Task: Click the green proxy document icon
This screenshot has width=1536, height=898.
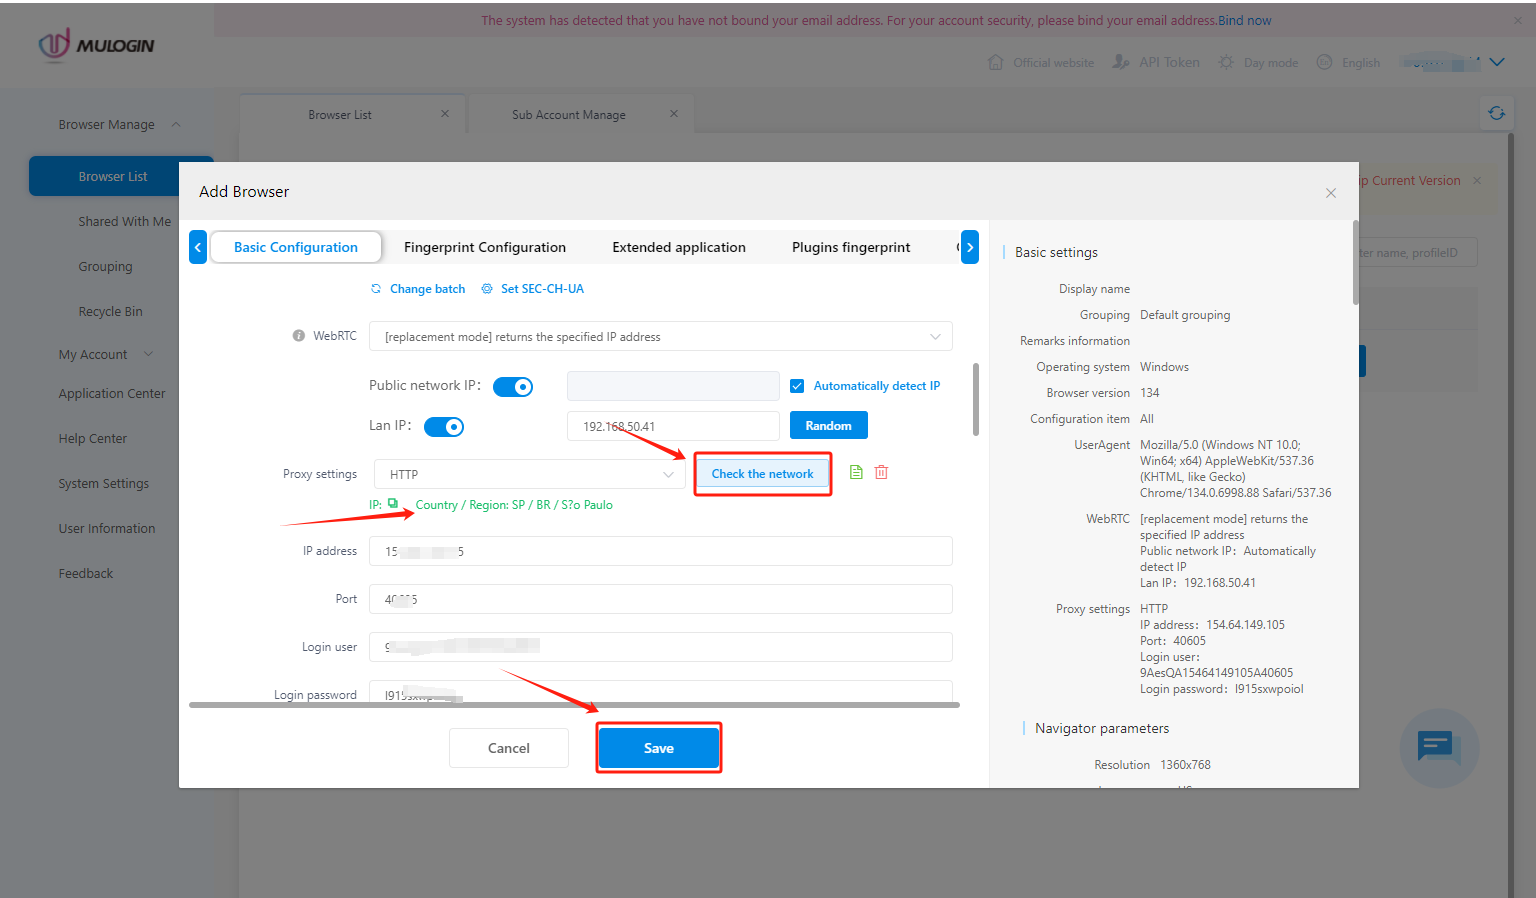Action: [856, 472]
